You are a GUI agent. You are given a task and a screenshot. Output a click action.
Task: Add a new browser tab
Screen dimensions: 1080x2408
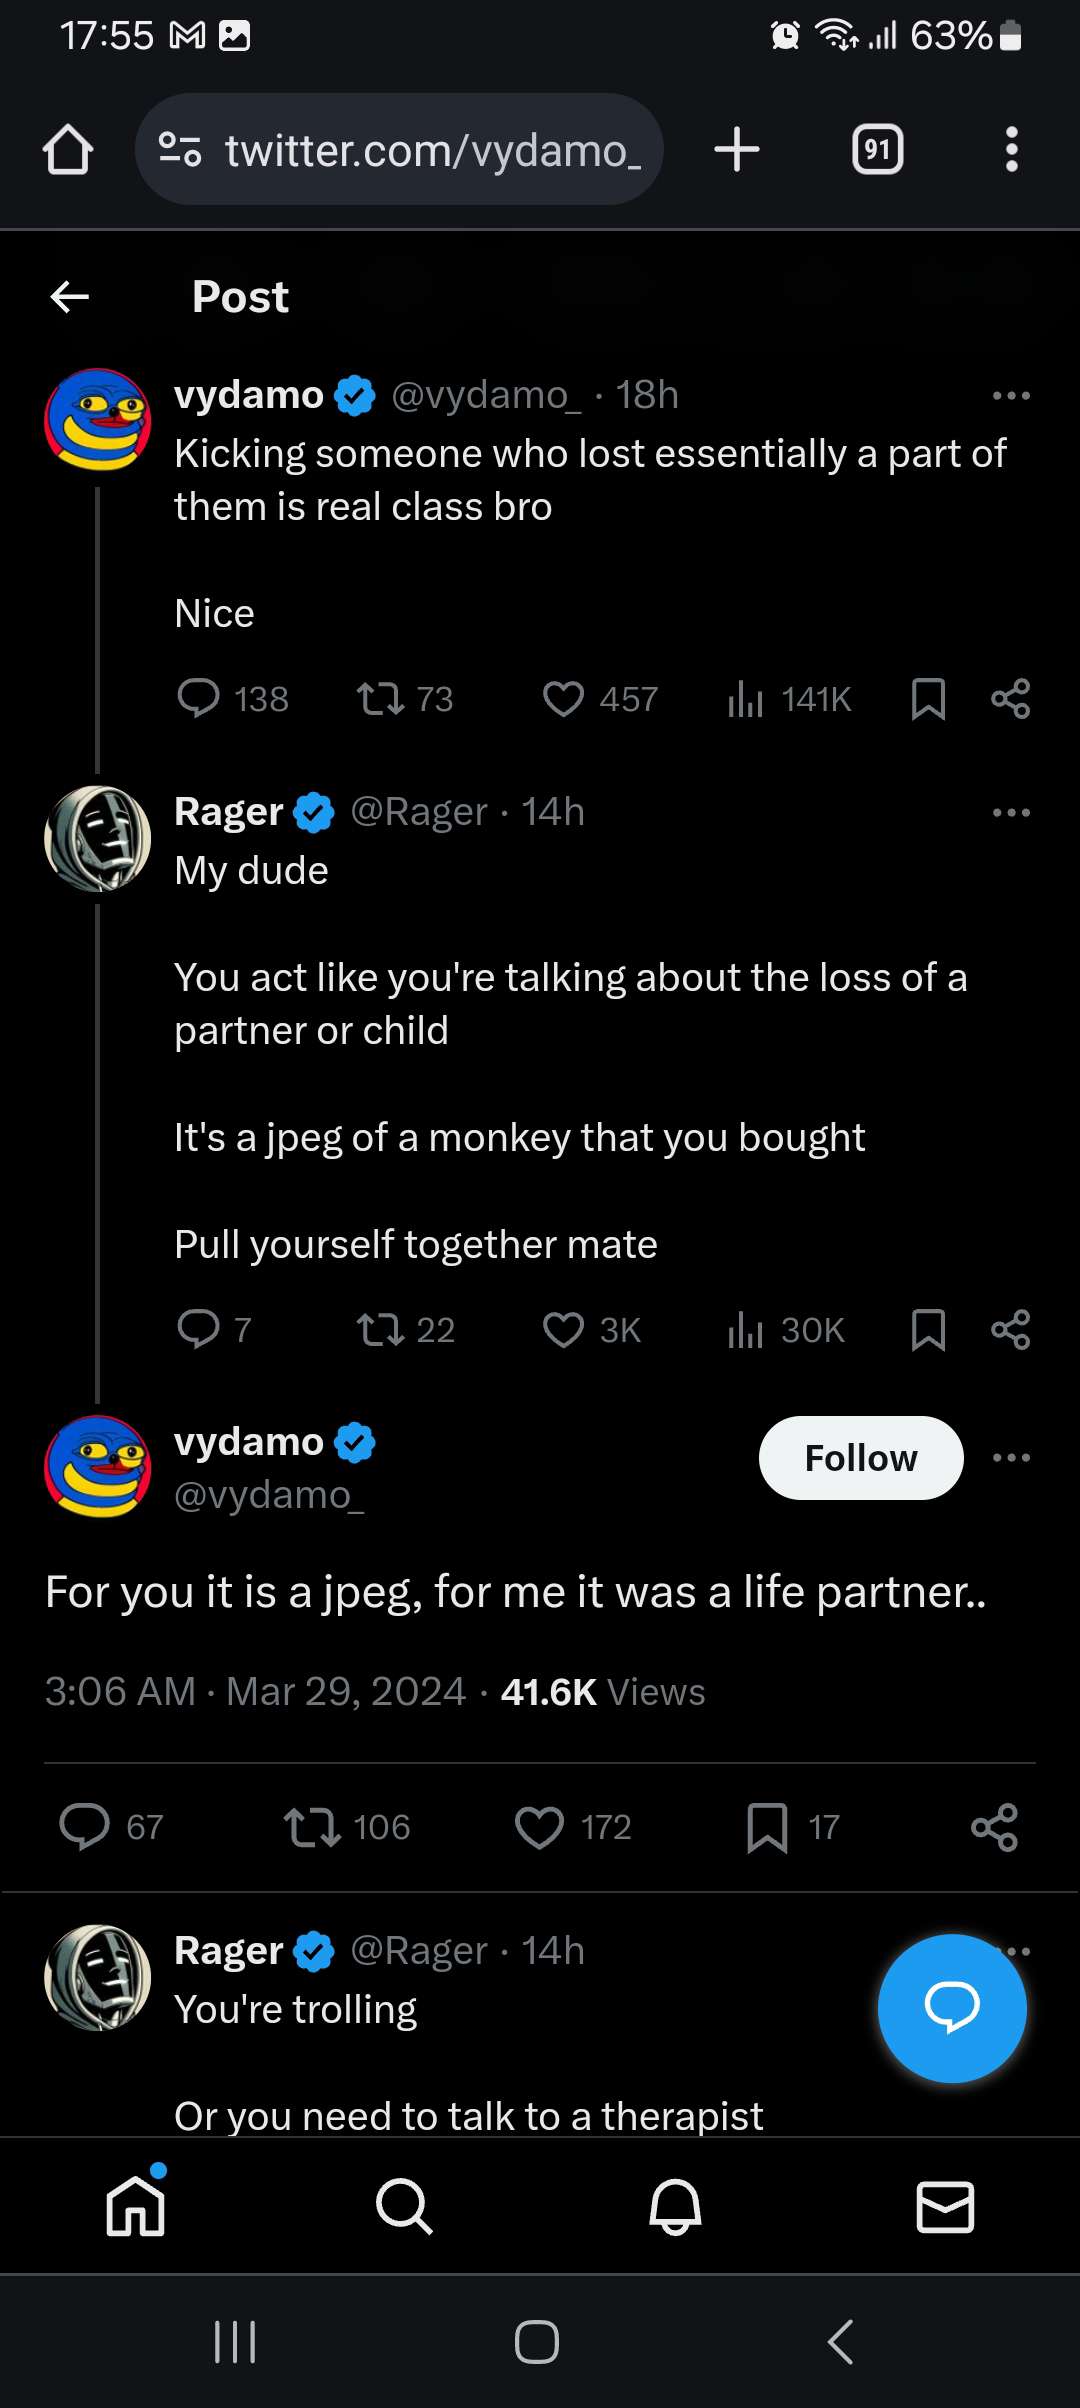[737, 150]
